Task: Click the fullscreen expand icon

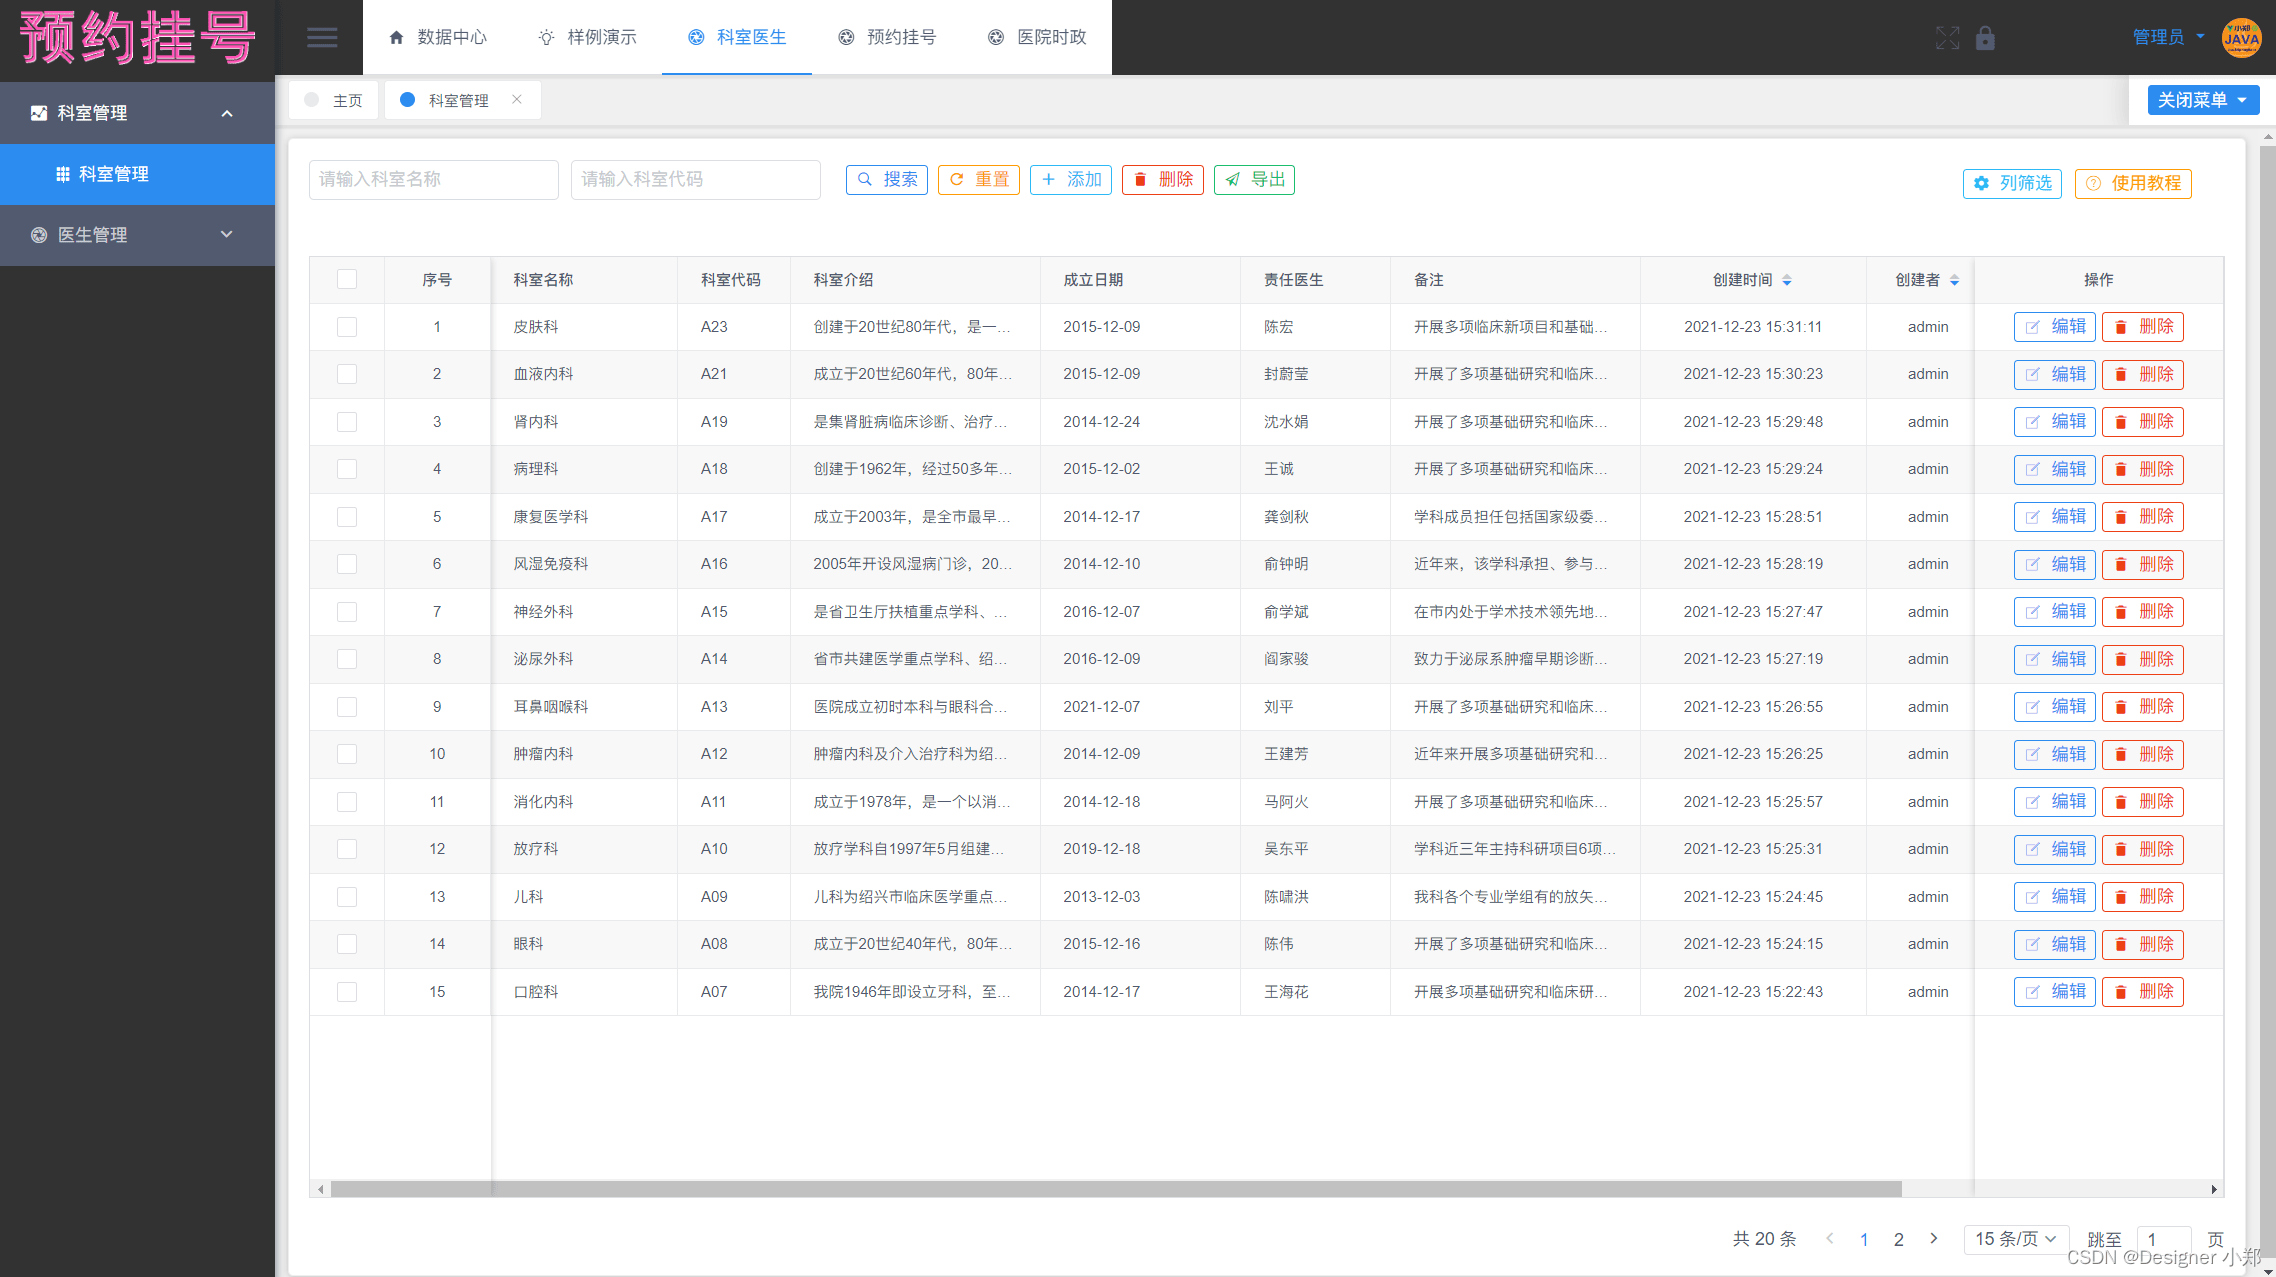Action: tap(1947, 38)
